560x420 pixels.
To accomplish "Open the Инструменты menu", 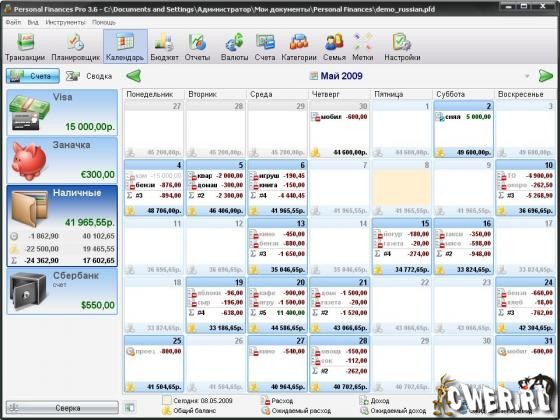I will (66, 22).
